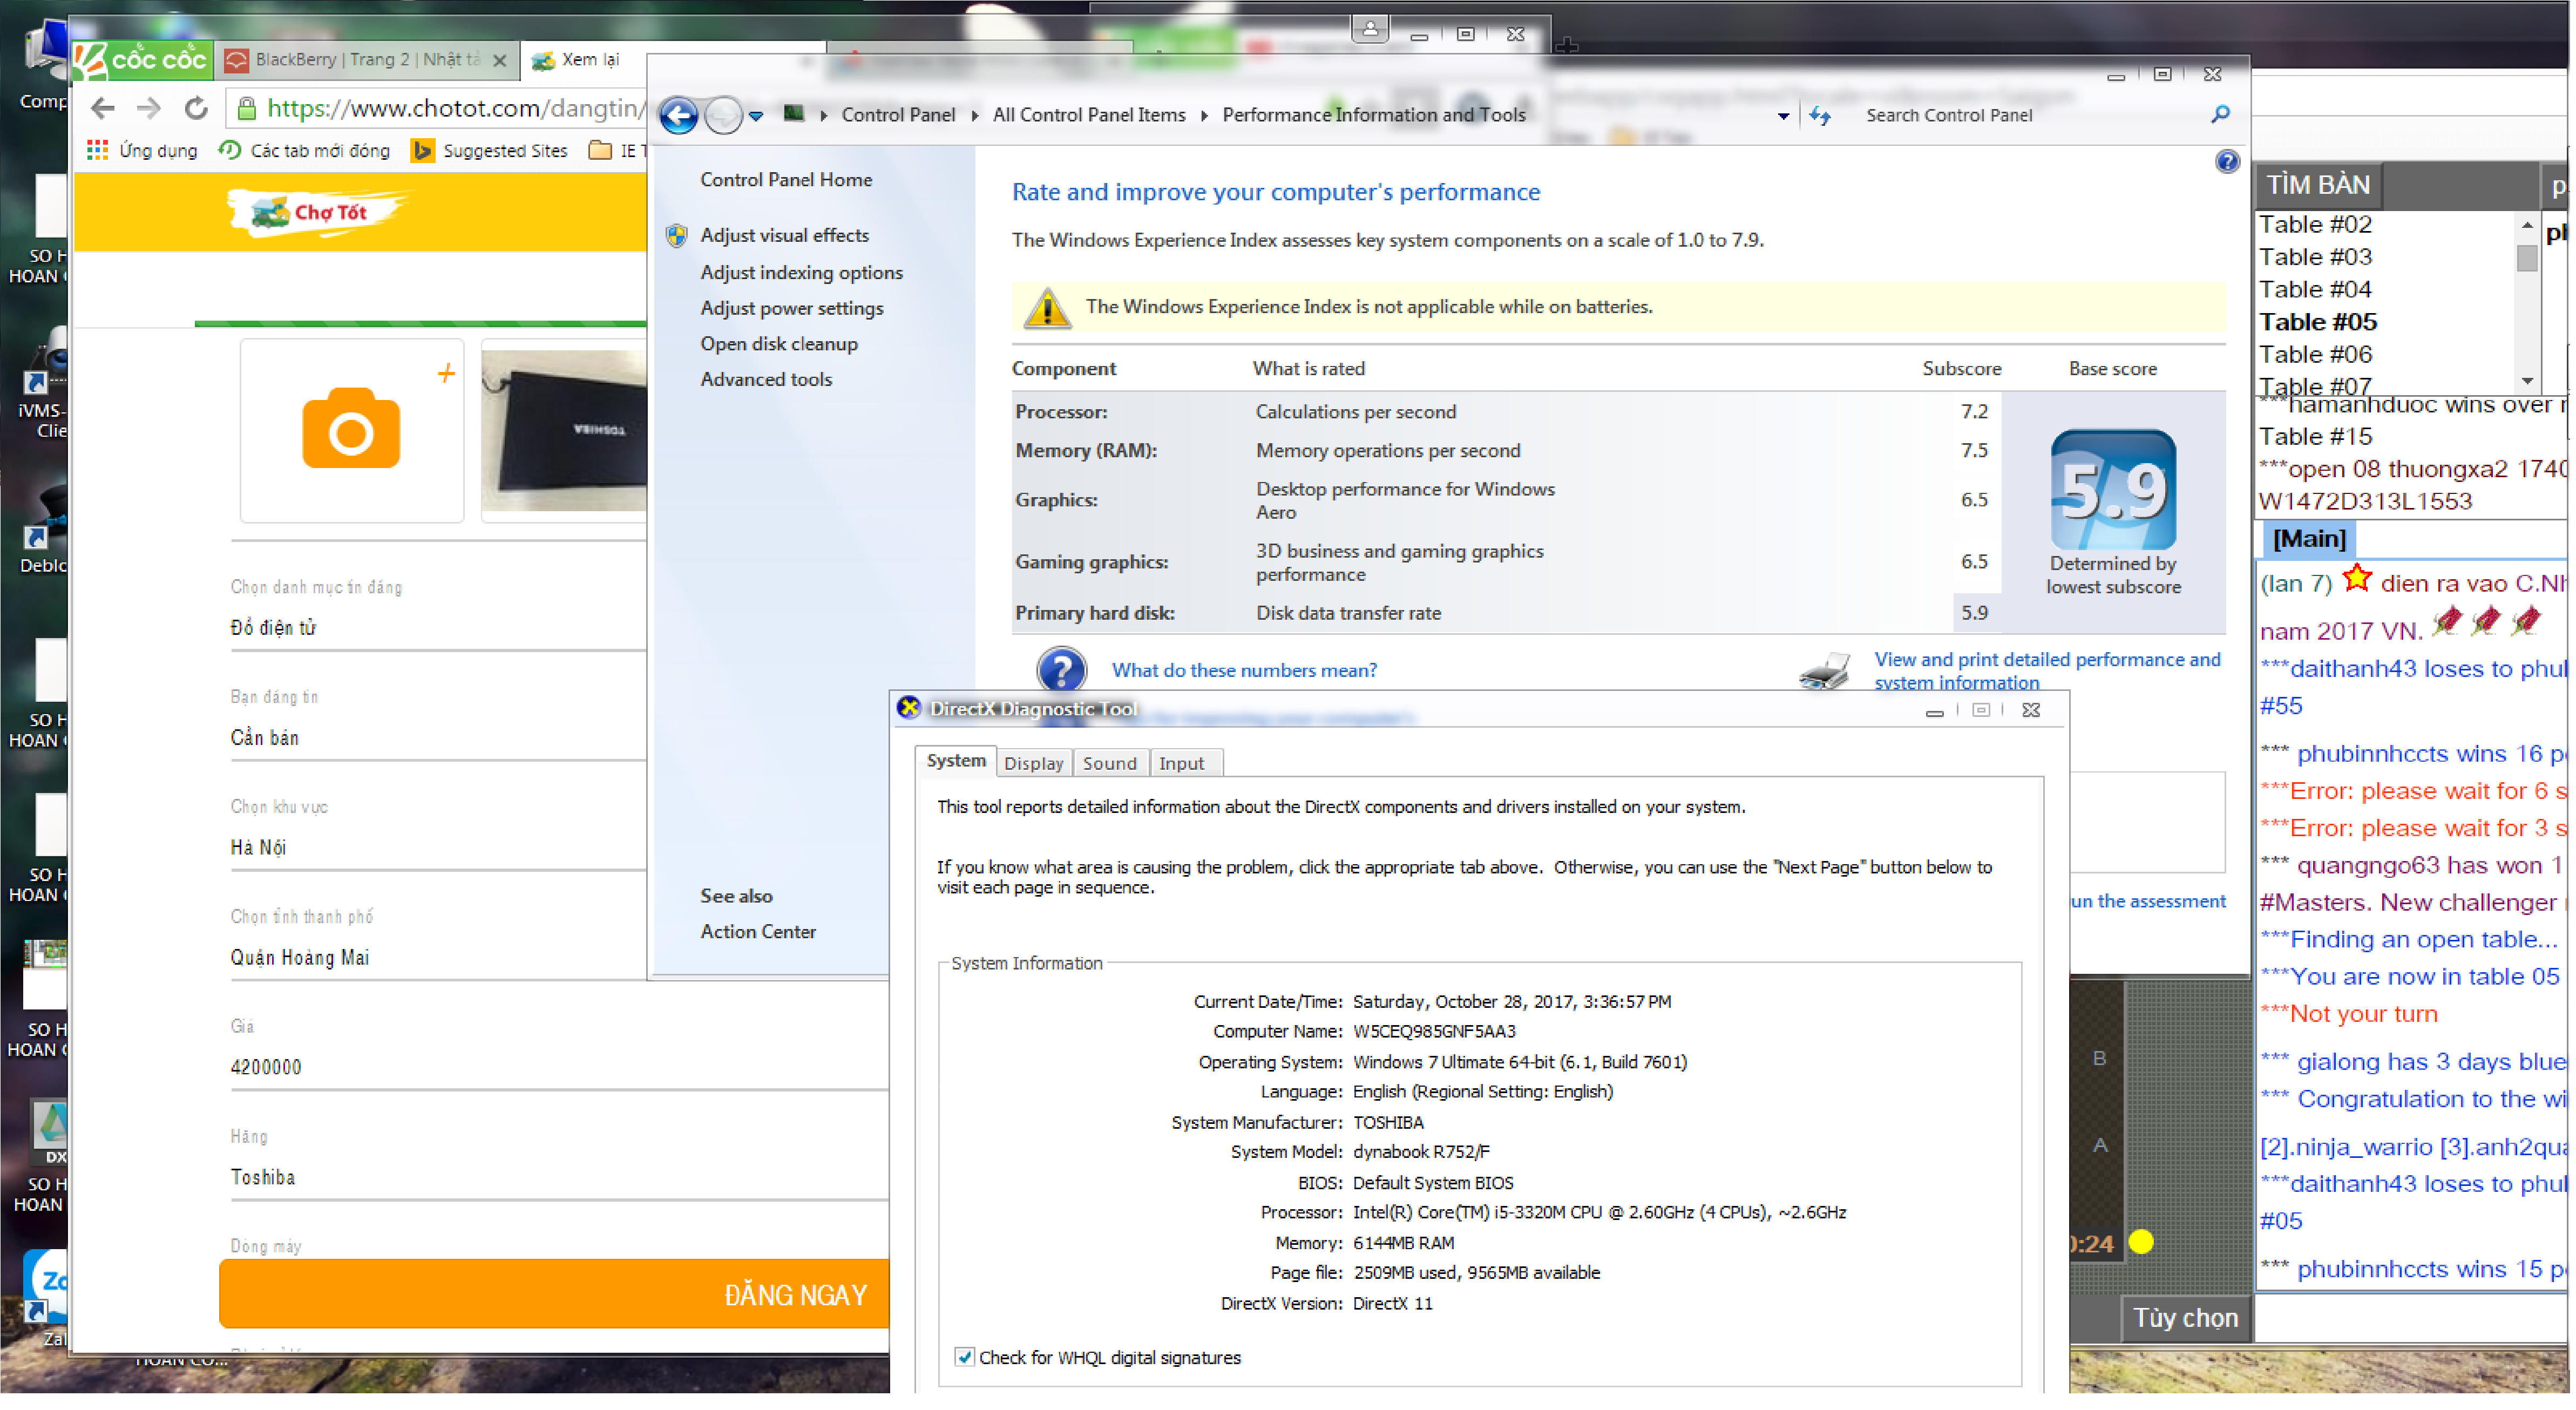
Task: Open Adjust visual effects link
Action: [784, 235]
